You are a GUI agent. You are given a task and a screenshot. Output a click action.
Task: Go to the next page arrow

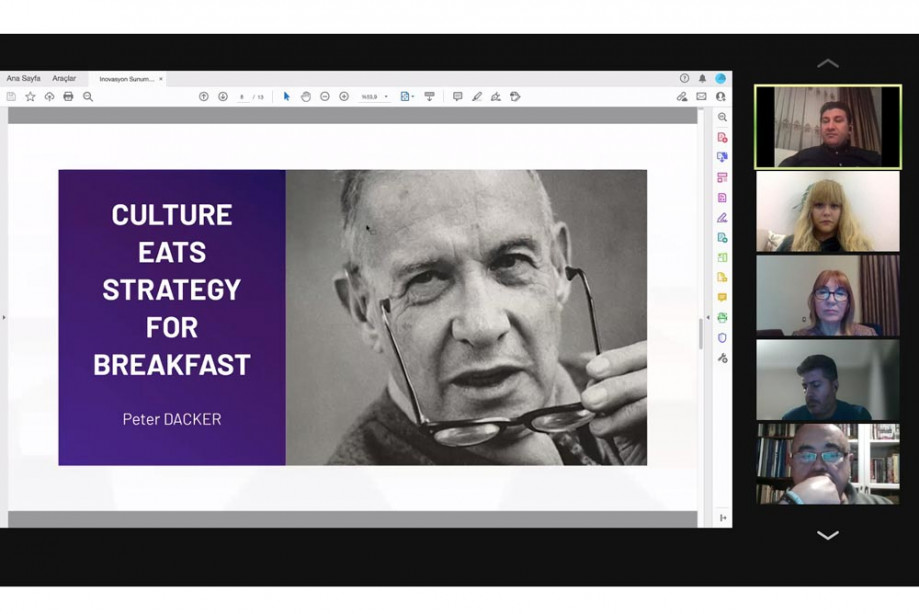(223, 97)
